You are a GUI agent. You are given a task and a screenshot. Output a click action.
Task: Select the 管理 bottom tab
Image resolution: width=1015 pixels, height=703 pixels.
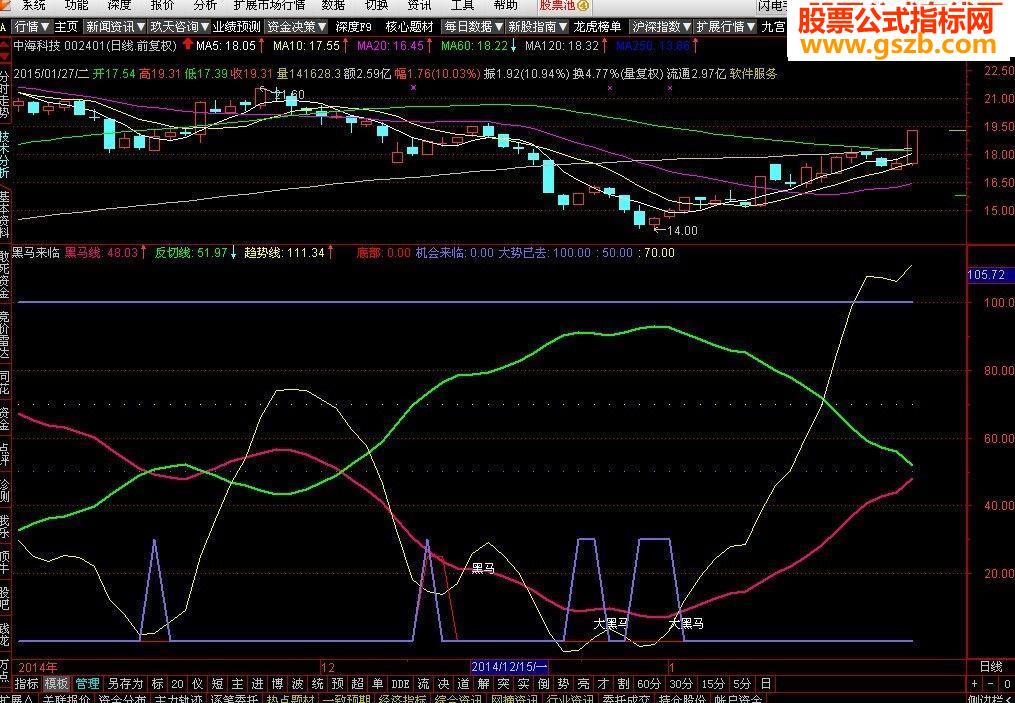(x=87, y=684)
